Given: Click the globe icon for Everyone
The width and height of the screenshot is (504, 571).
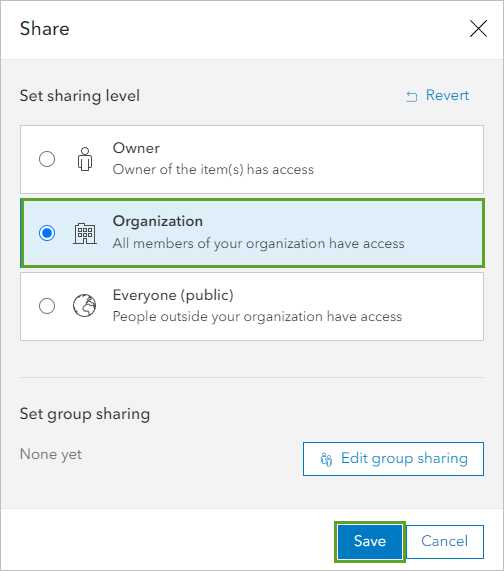Looking at the screenshot, I should 84,306.
